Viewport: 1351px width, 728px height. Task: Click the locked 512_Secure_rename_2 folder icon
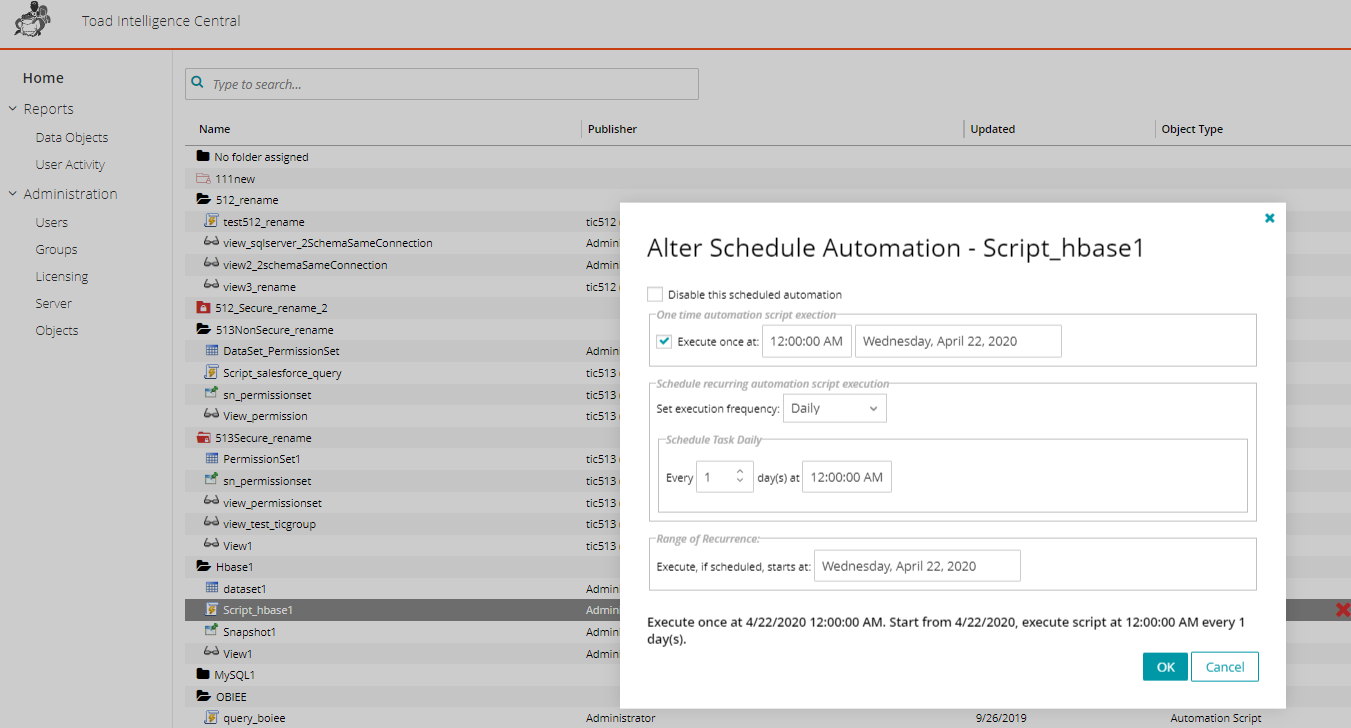[204, 308]
